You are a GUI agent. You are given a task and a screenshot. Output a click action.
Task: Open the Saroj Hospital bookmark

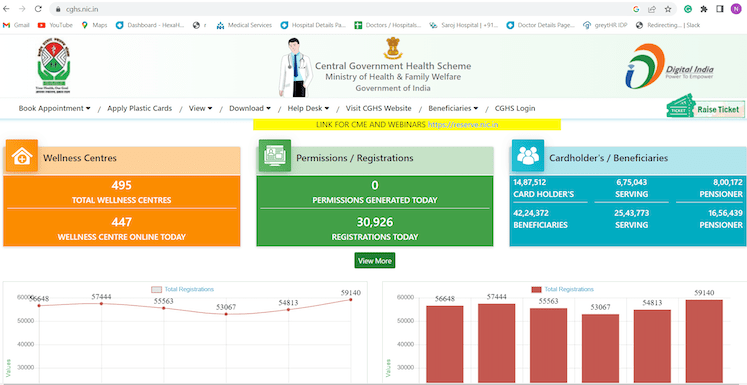464,25
